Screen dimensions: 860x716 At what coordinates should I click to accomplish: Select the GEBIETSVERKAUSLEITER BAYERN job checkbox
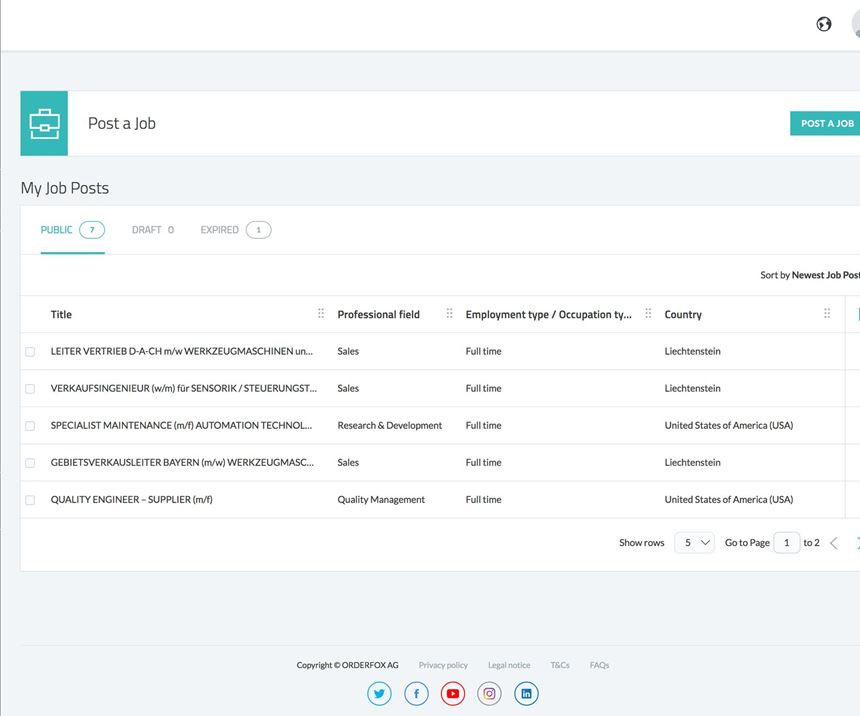tap(30, 463)
